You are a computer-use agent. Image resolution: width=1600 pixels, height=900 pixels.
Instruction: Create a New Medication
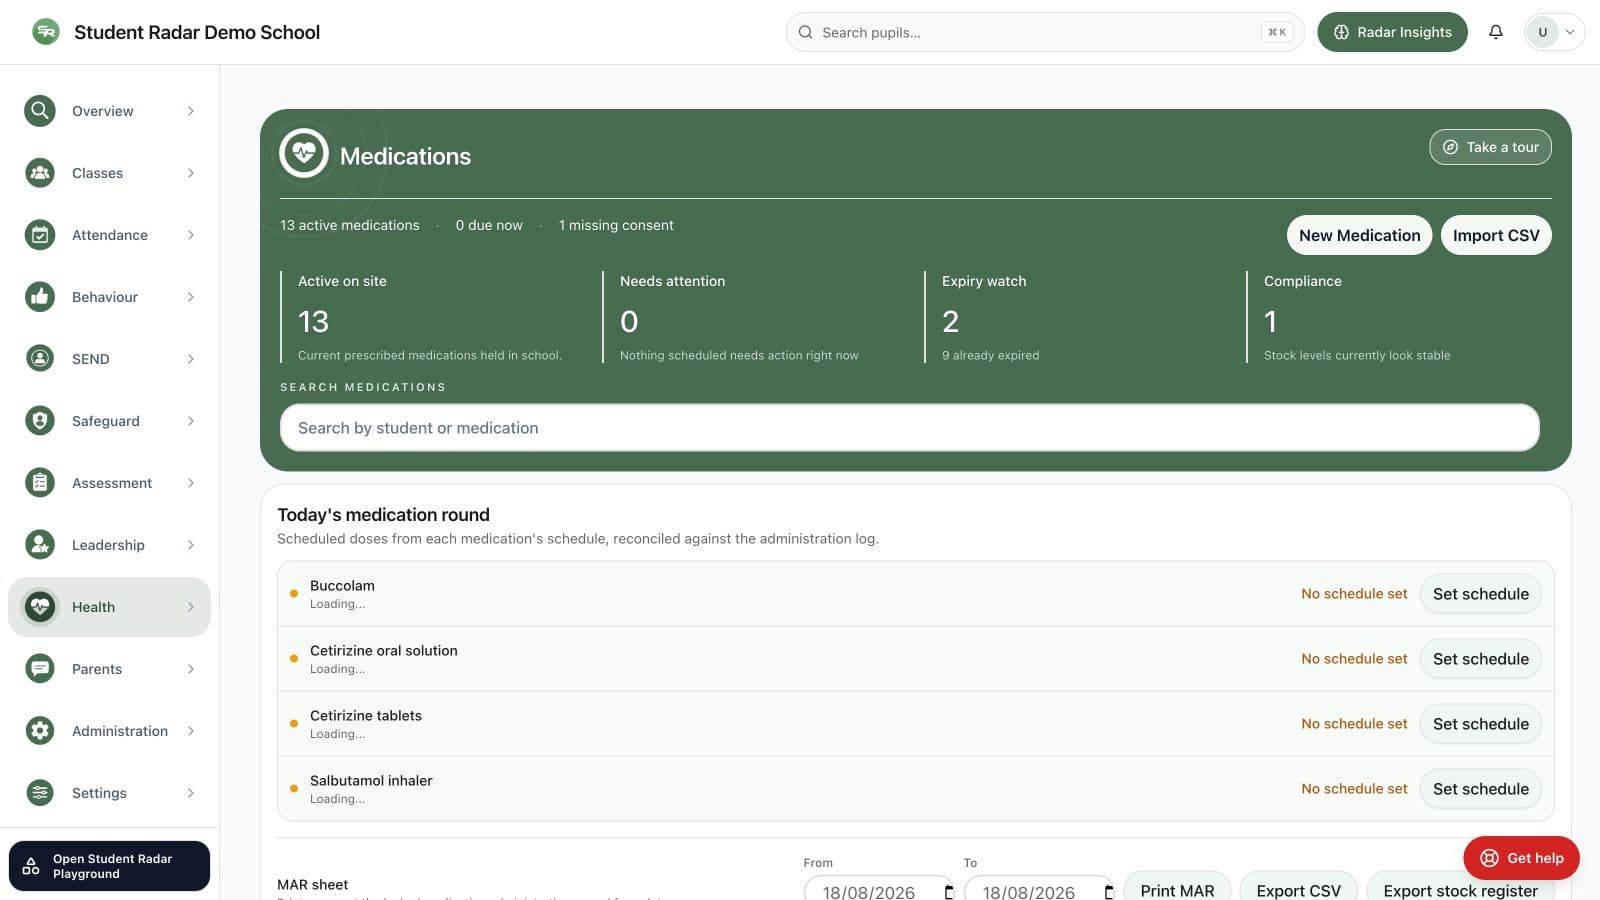[x=1359, y=235]
